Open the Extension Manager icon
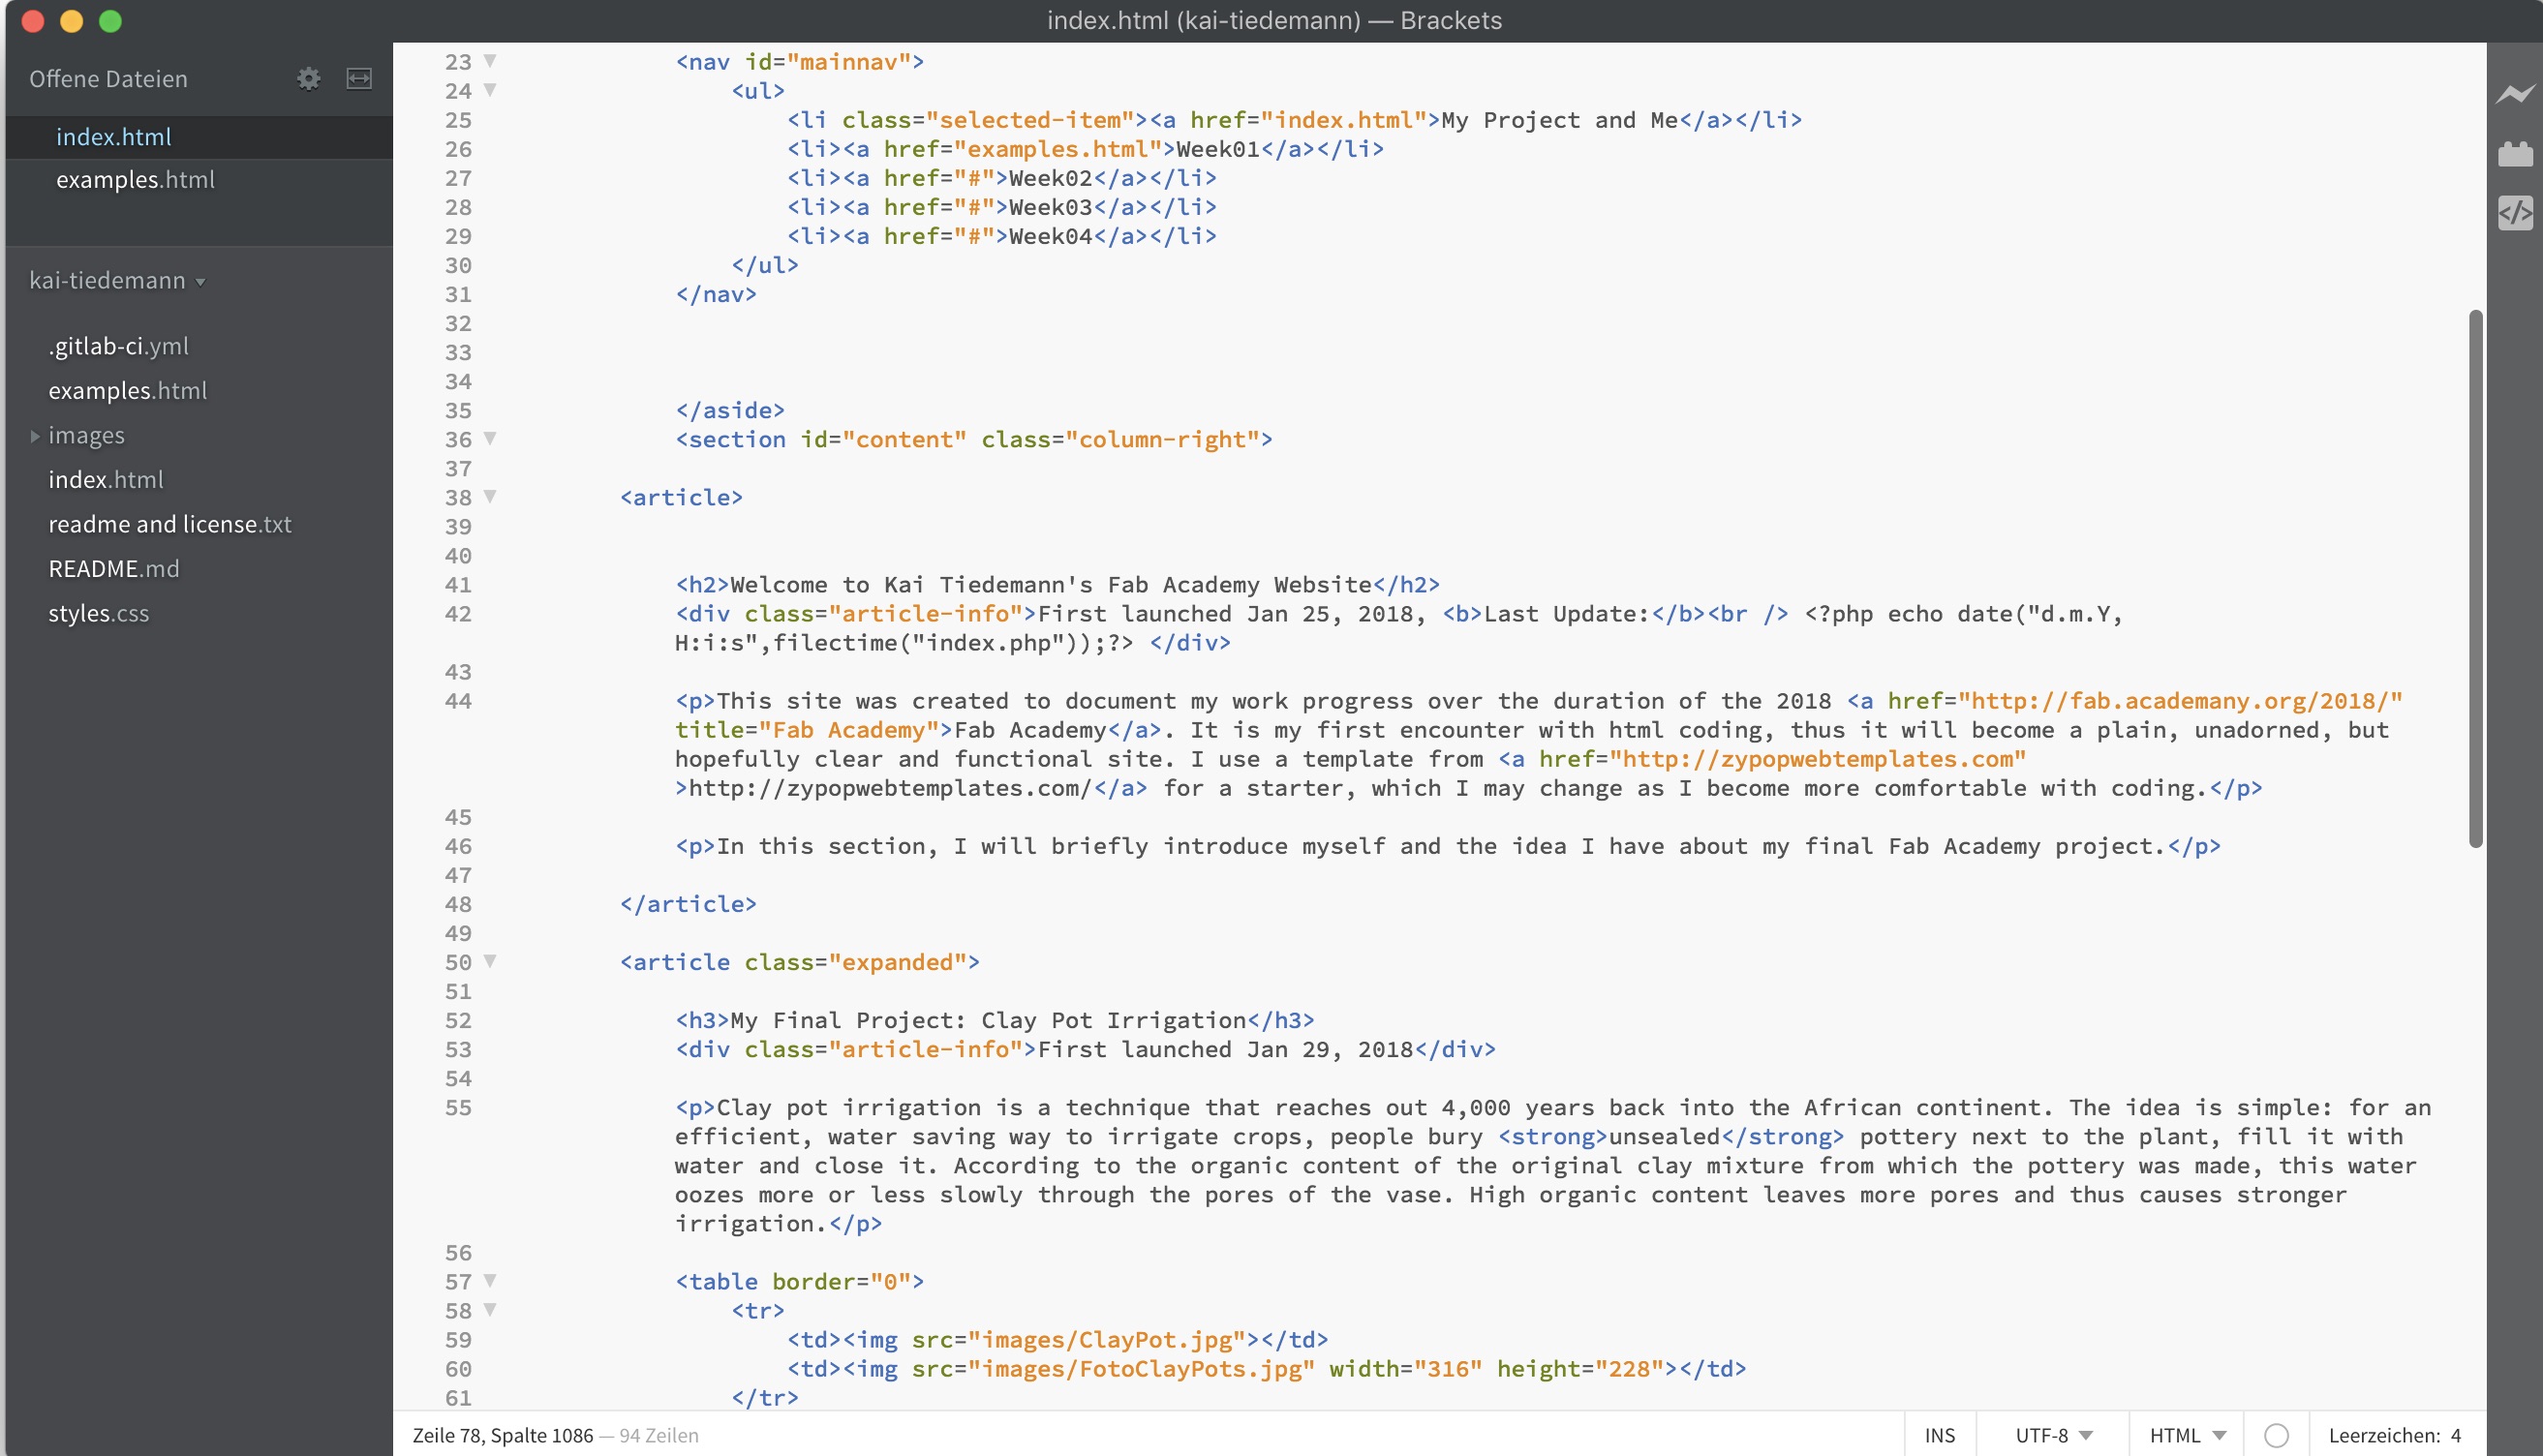The width and height of the screenshot is (2543, 1456). [x=2515, y=154]
